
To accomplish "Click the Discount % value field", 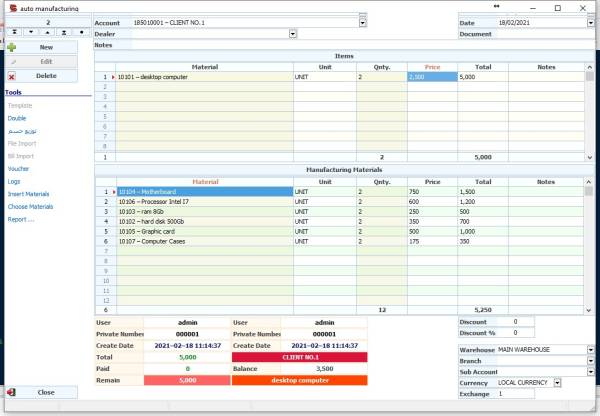I will click(515, 333).
